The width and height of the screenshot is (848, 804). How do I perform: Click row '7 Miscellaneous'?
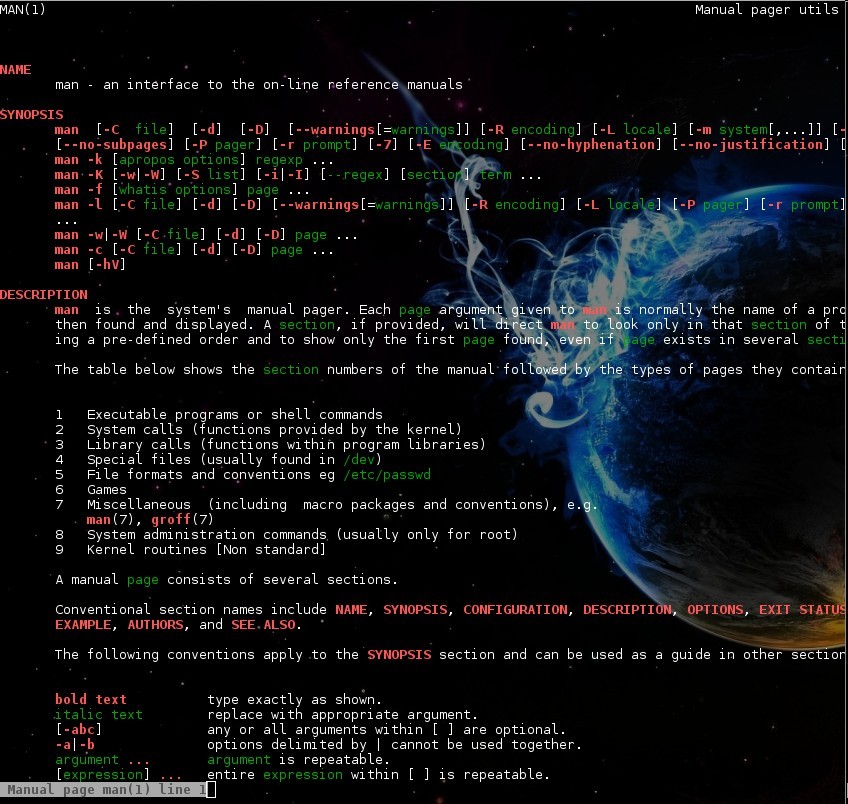click(326, 504)
